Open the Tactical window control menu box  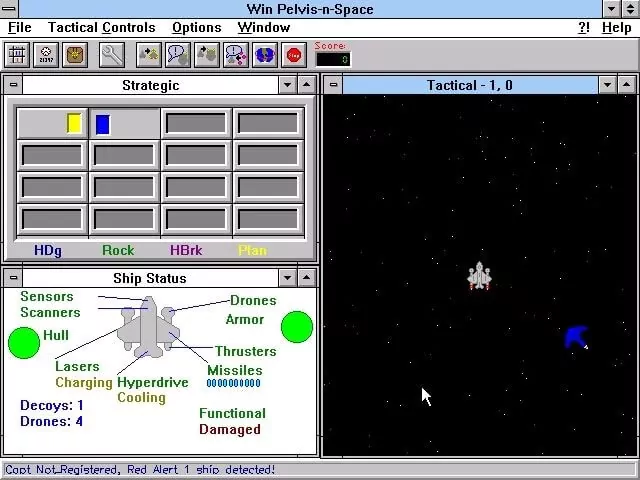(333, 85)
